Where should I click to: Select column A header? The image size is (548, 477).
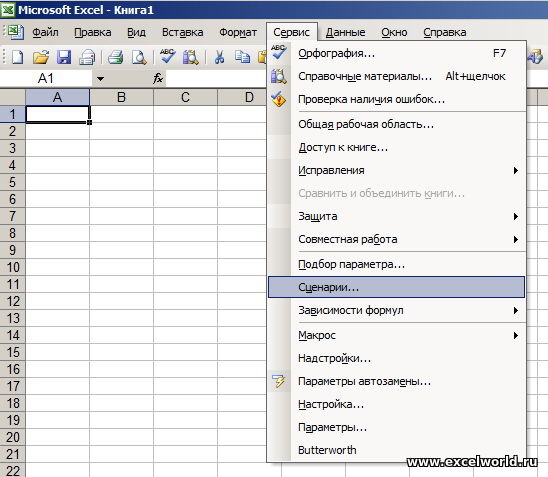[58, 97]
